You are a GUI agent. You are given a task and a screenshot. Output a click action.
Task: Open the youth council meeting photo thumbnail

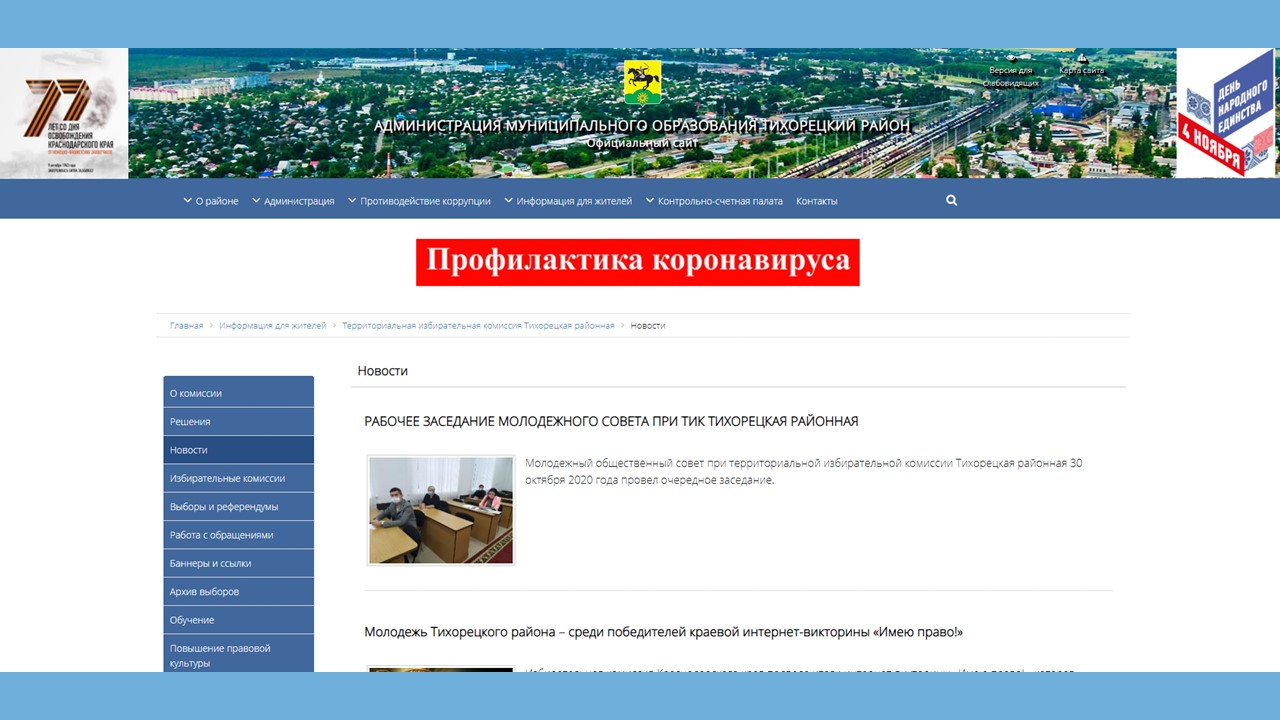pos(441,510)
